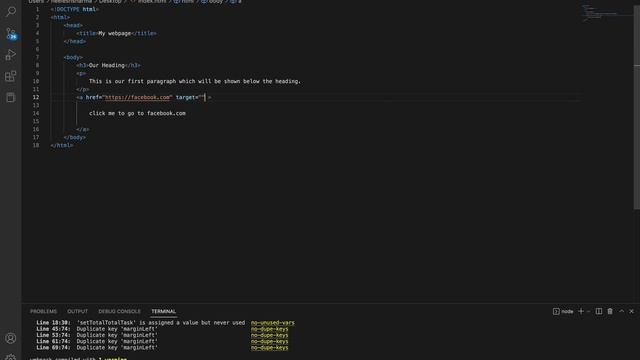Open no-dupe-keys link for Line 69:74
640x360 pixels.
[269, 348]
